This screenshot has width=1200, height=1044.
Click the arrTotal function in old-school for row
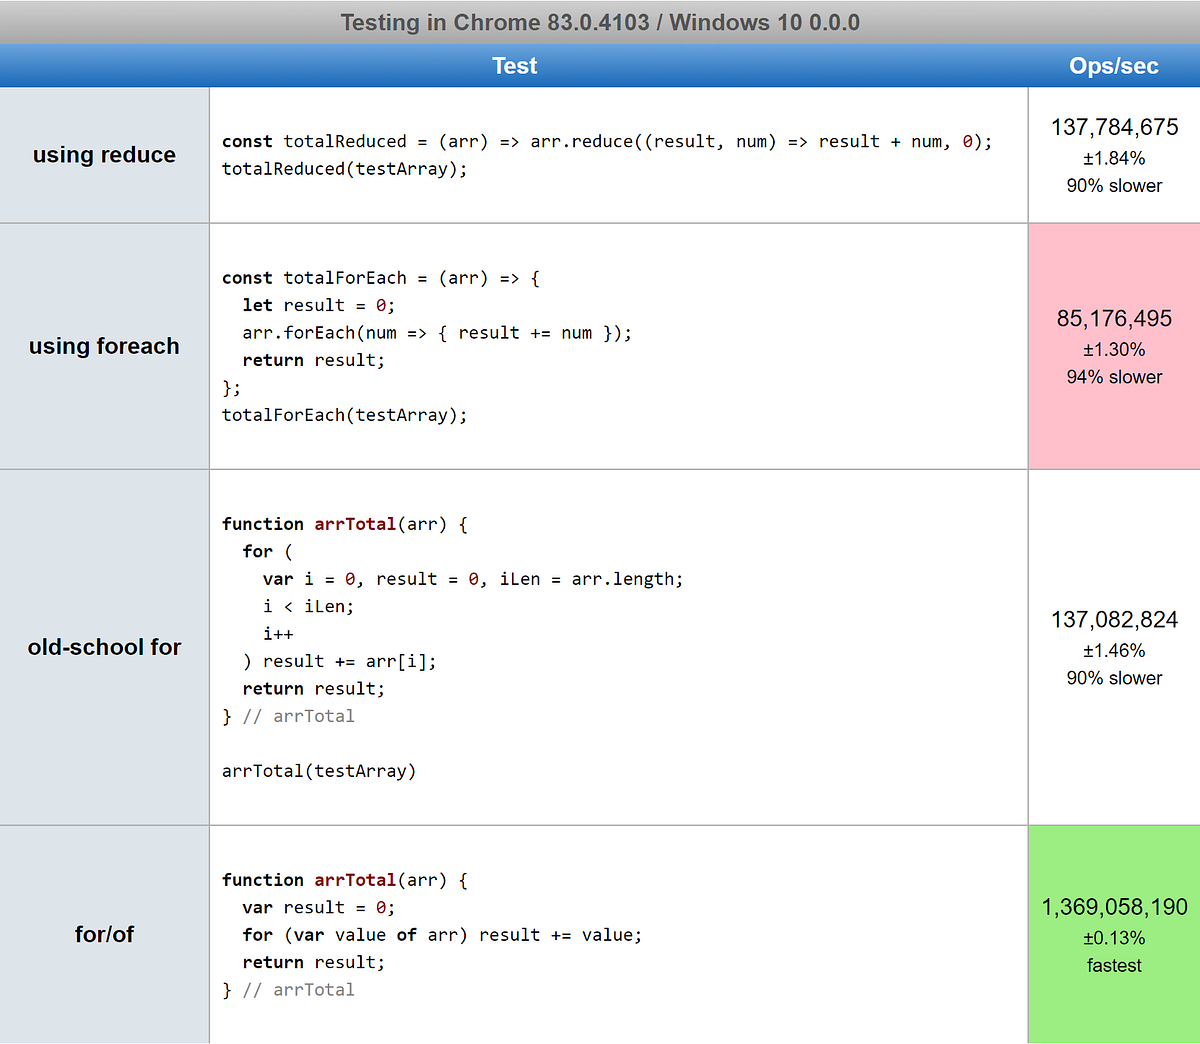point(450,647)
